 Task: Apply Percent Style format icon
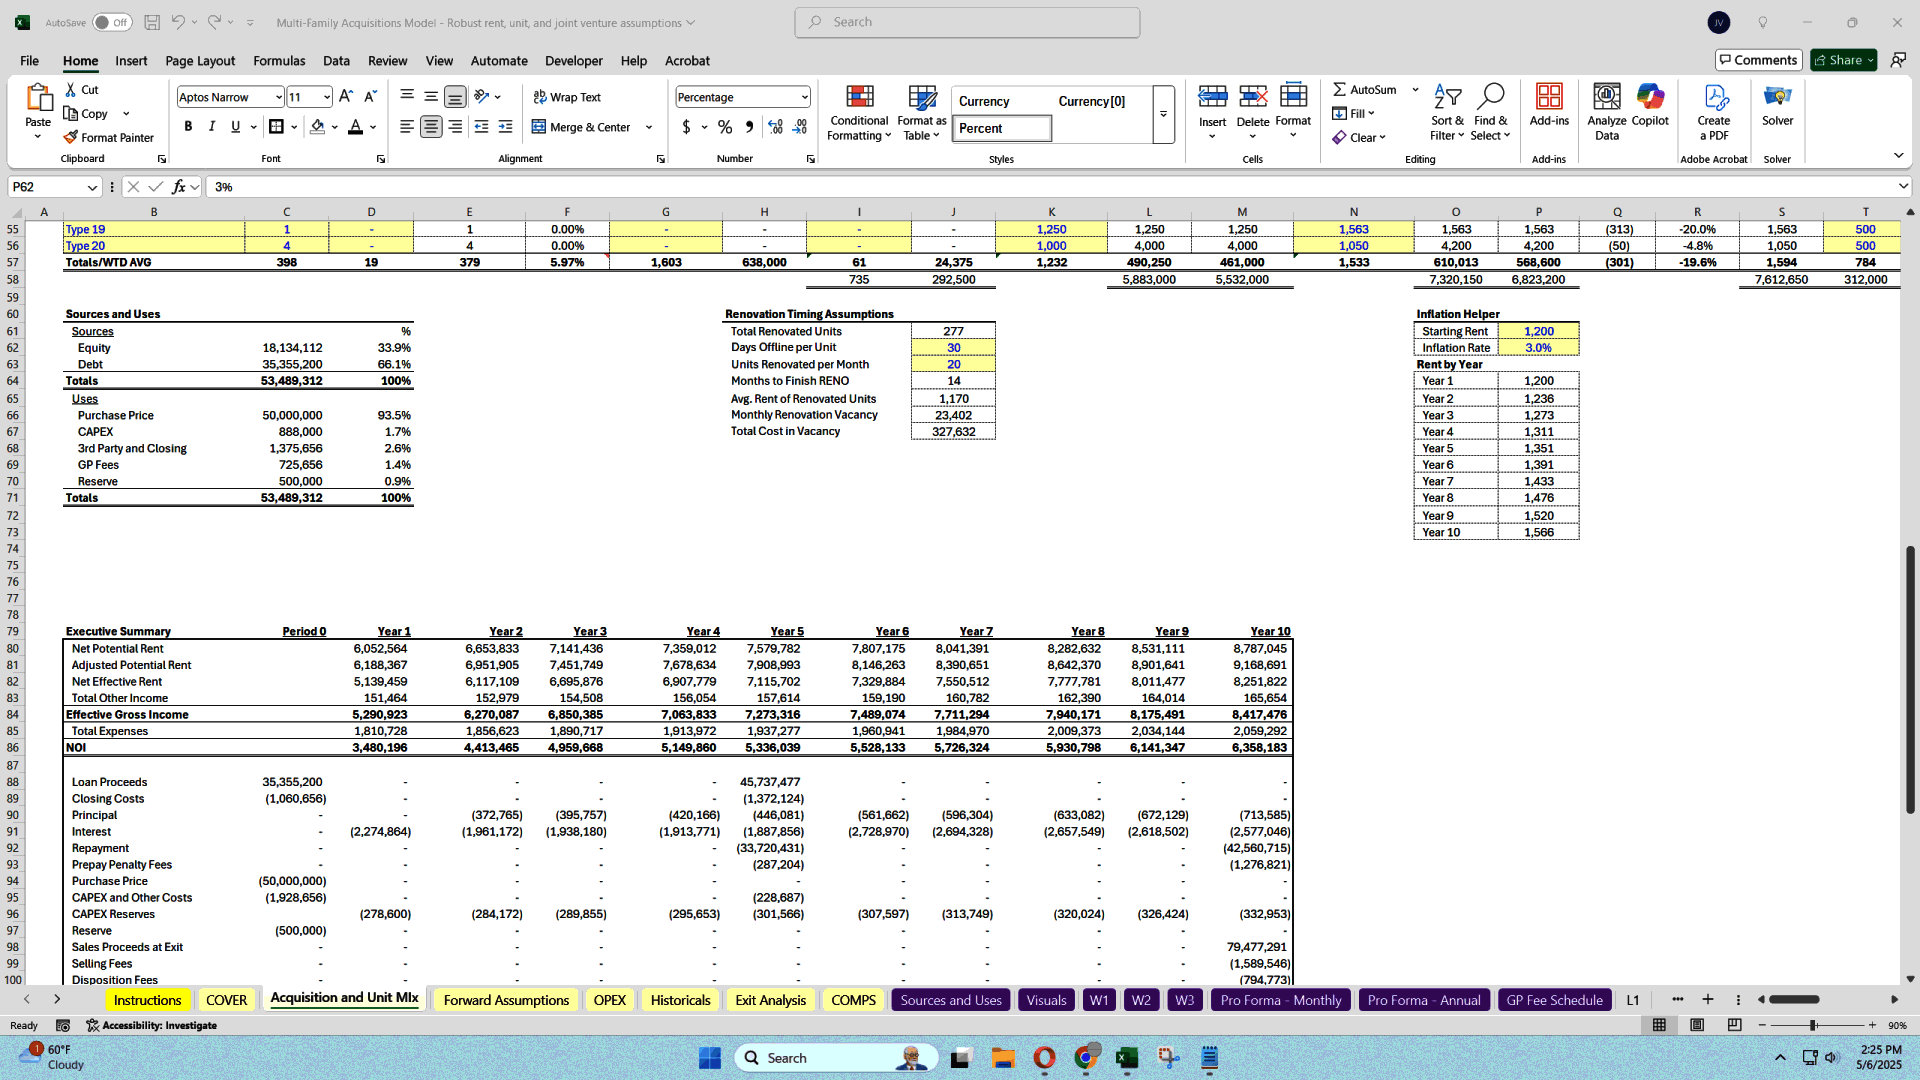point(725,127)
